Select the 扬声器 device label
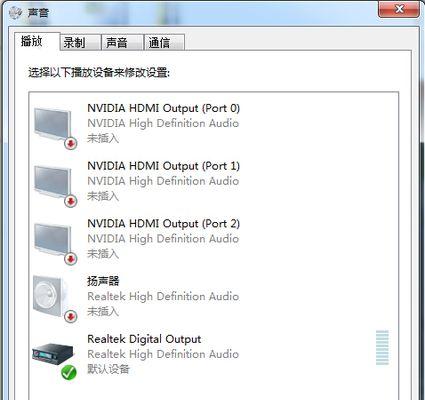425x400 pixels. coord(103,281)
